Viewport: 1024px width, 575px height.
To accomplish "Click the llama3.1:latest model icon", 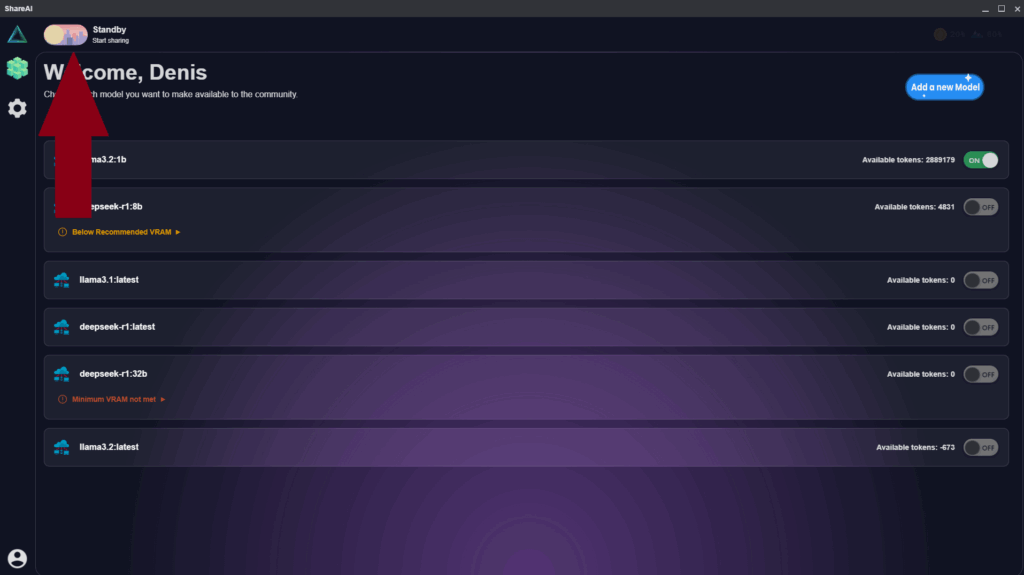I will [61, 280].
